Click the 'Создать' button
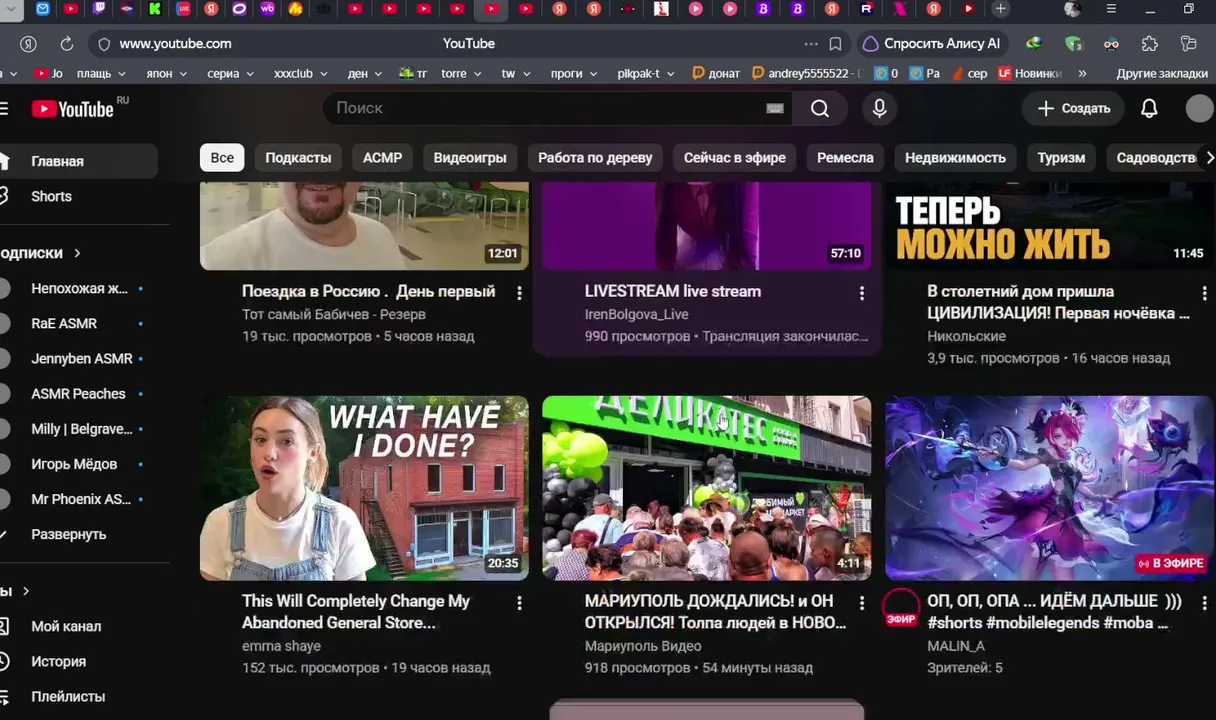The image size is (1216, 720). 1073,108
